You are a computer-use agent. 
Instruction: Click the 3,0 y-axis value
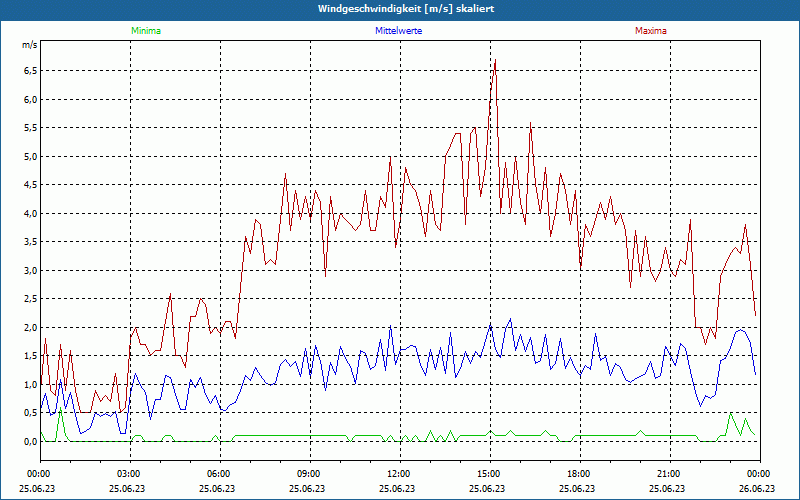(30, 270)
